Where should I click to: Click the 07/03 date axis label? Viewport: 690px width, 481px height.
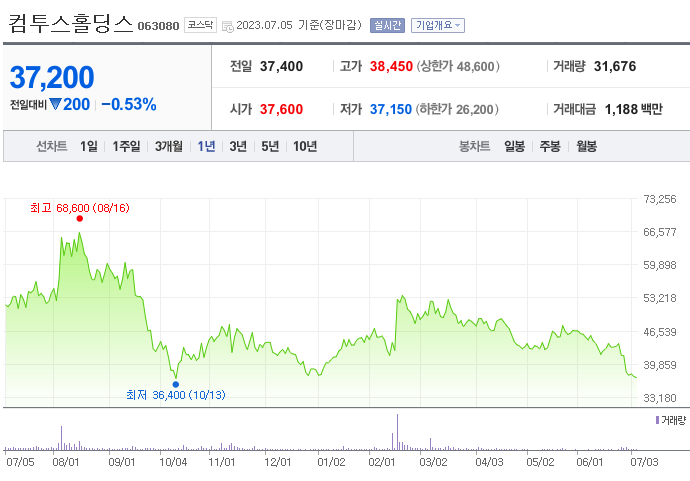point(644,462)
